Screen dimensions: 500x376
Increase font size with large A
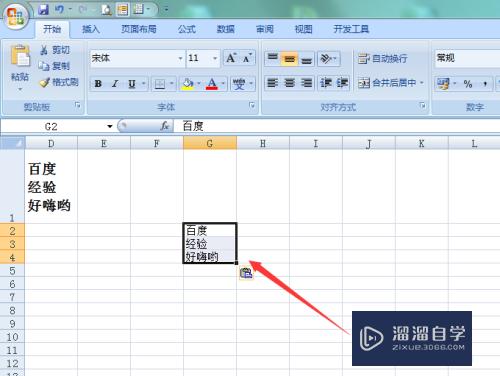click(x=231, y=58)
